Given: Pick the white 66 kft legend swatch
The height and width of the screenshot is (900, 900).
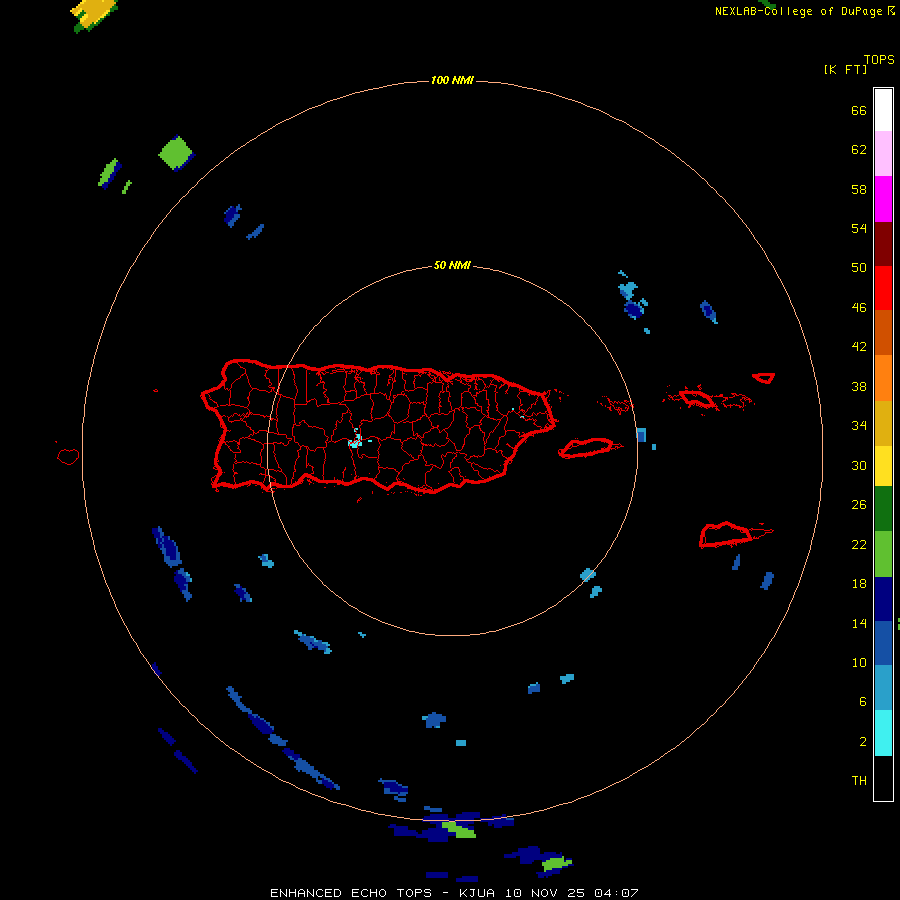Looking at the screenshot, I should (883, 110).
